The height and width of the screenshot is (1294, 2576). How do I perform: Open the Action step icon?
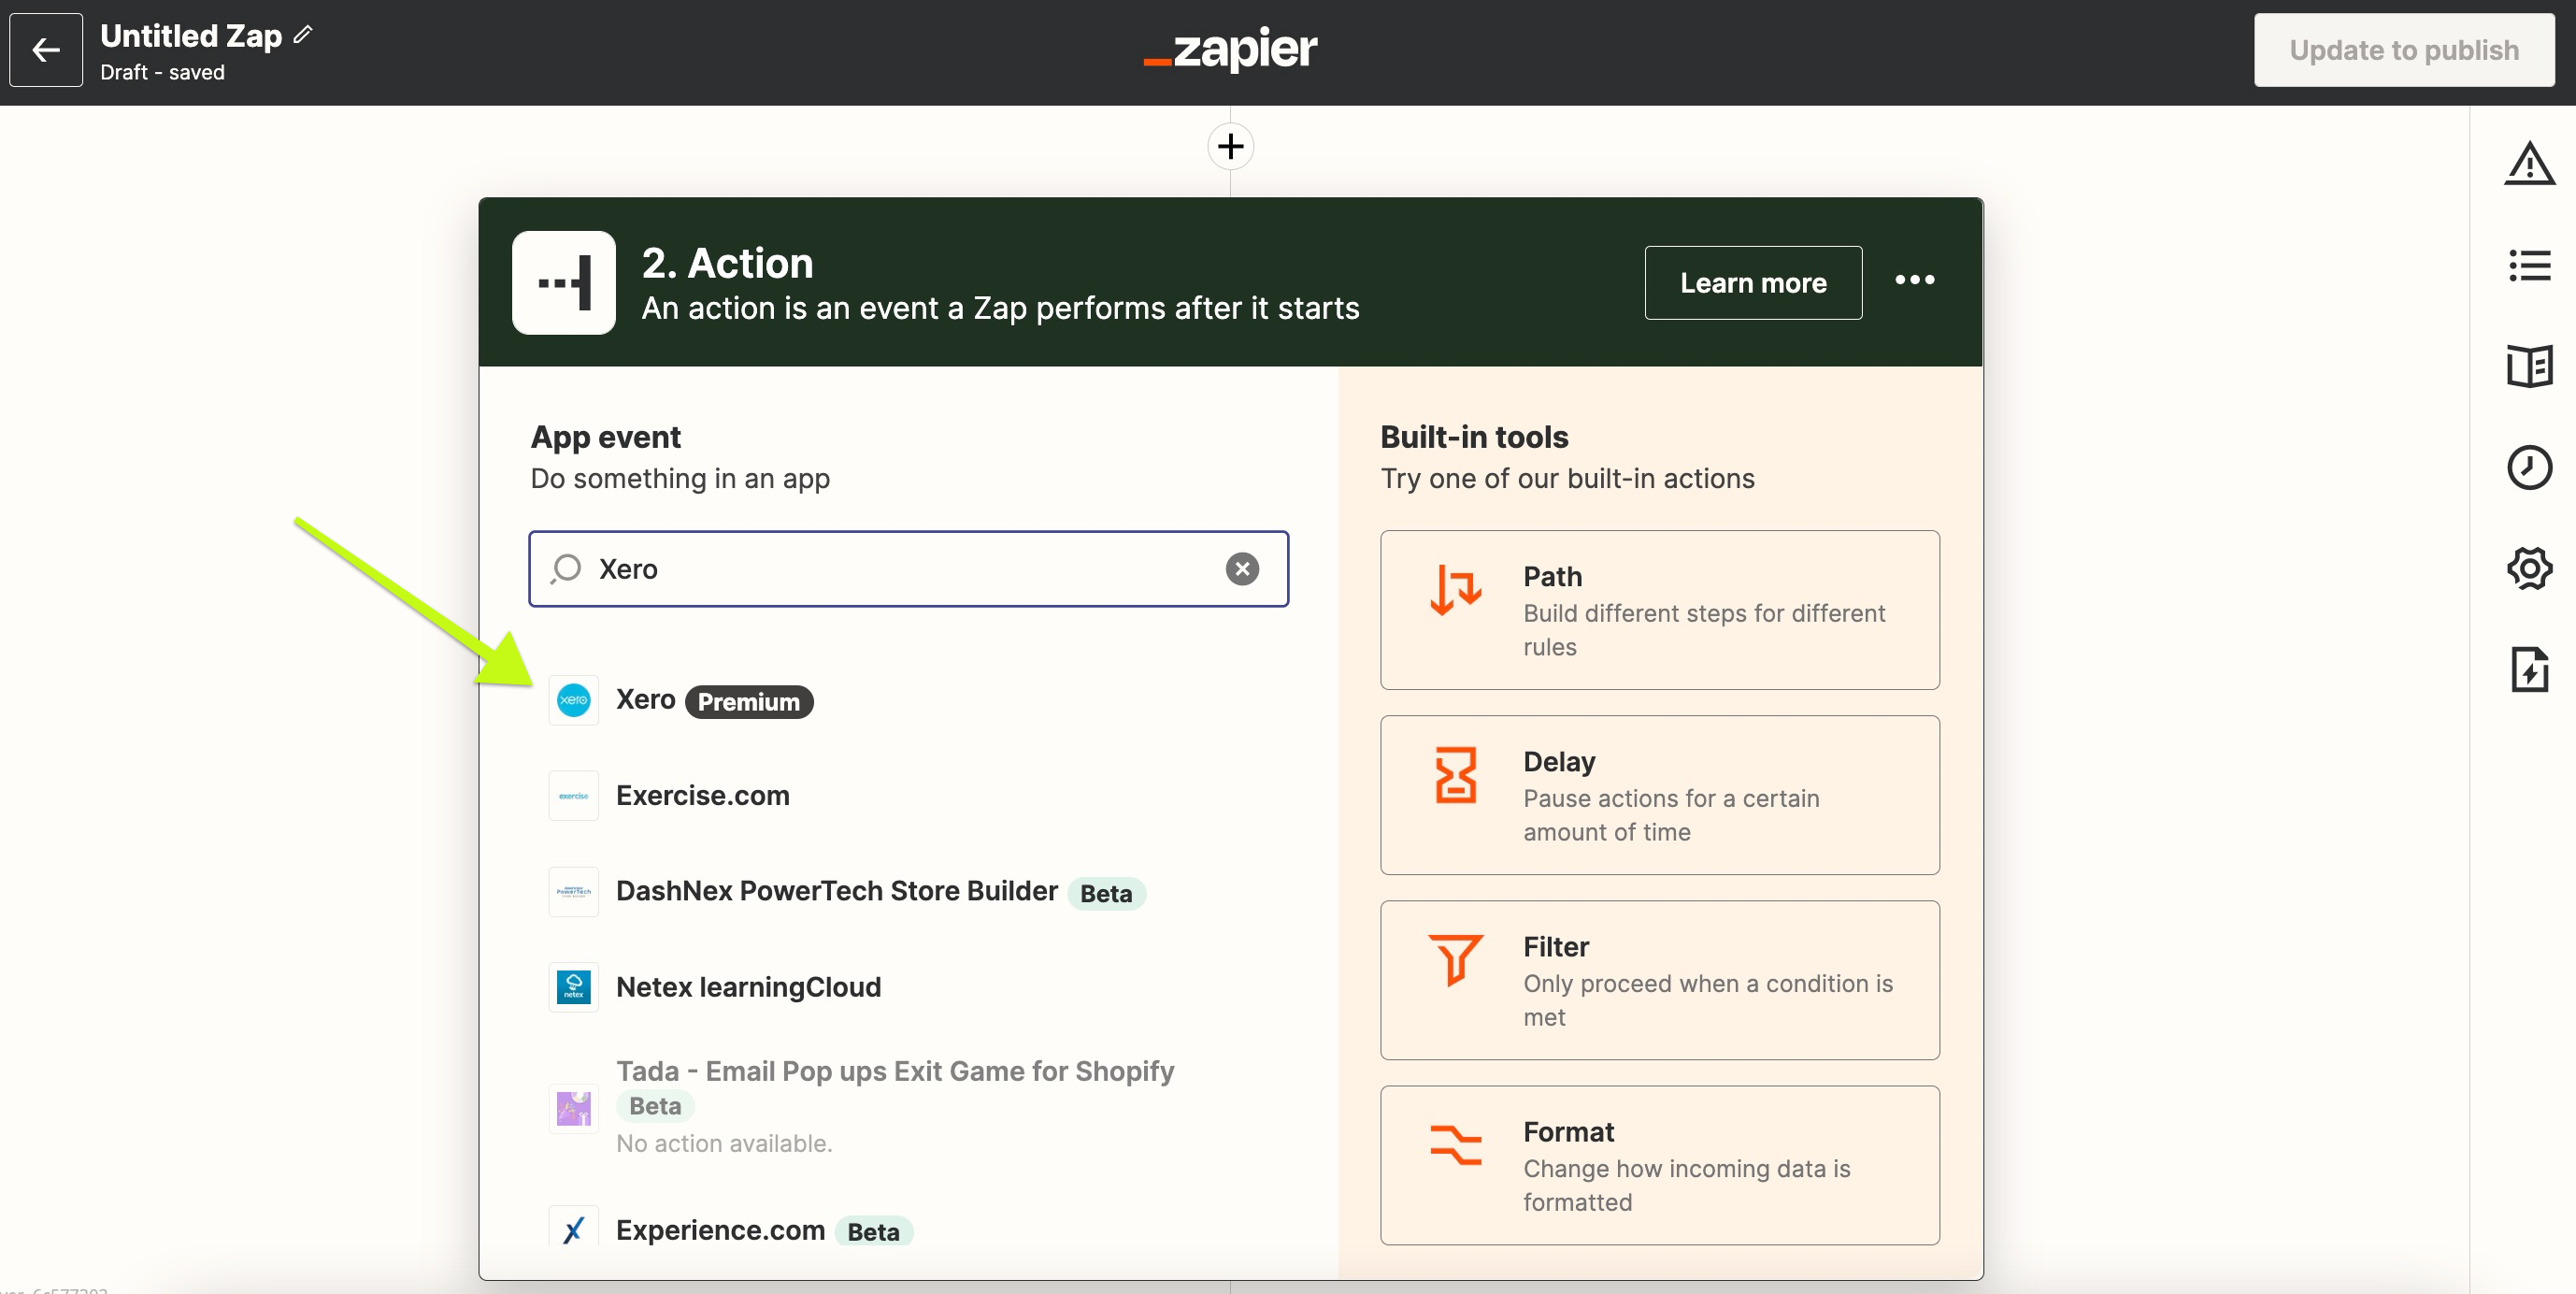coord(564,283)
